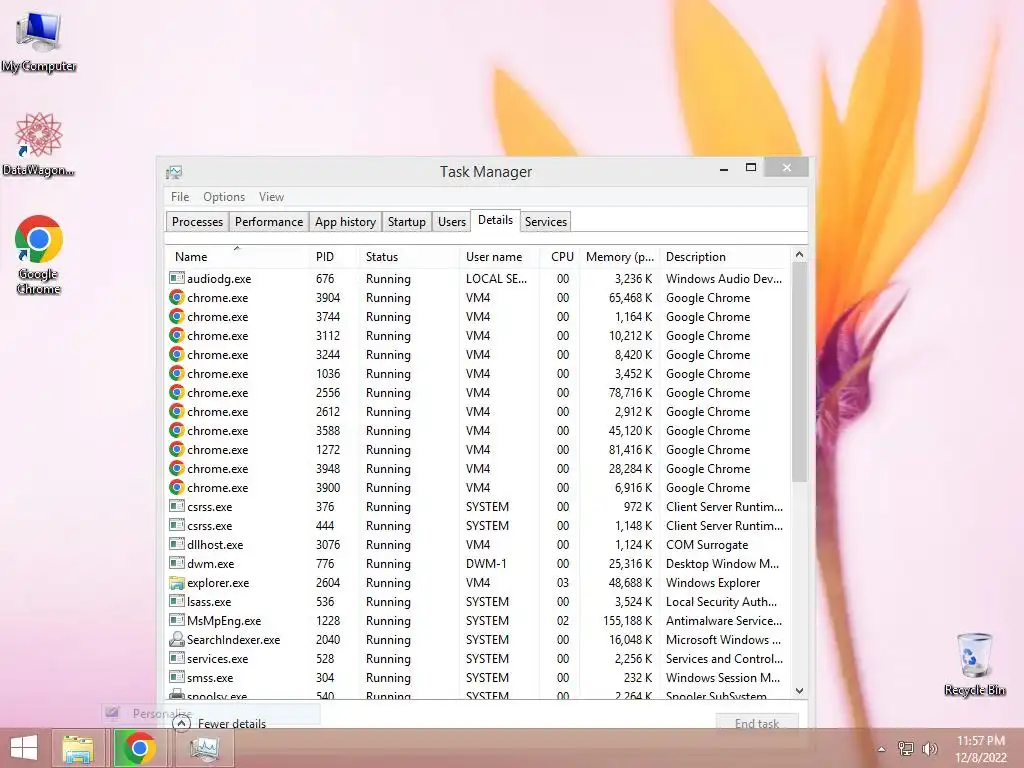Switch to the Processes tab
Viewport: 1024px width, 768px height.
point(197,221)
